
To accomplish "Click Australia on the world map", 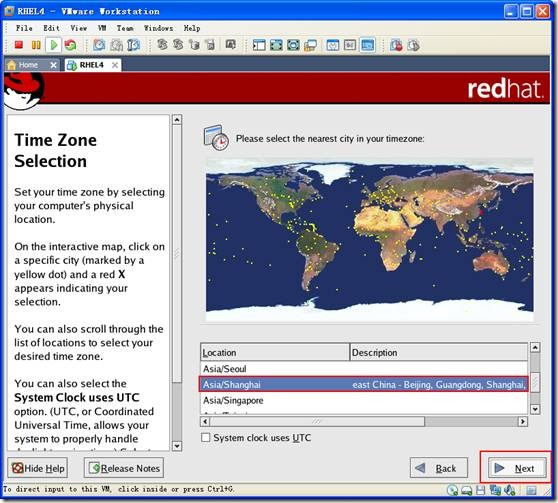I will click(491, 263).
